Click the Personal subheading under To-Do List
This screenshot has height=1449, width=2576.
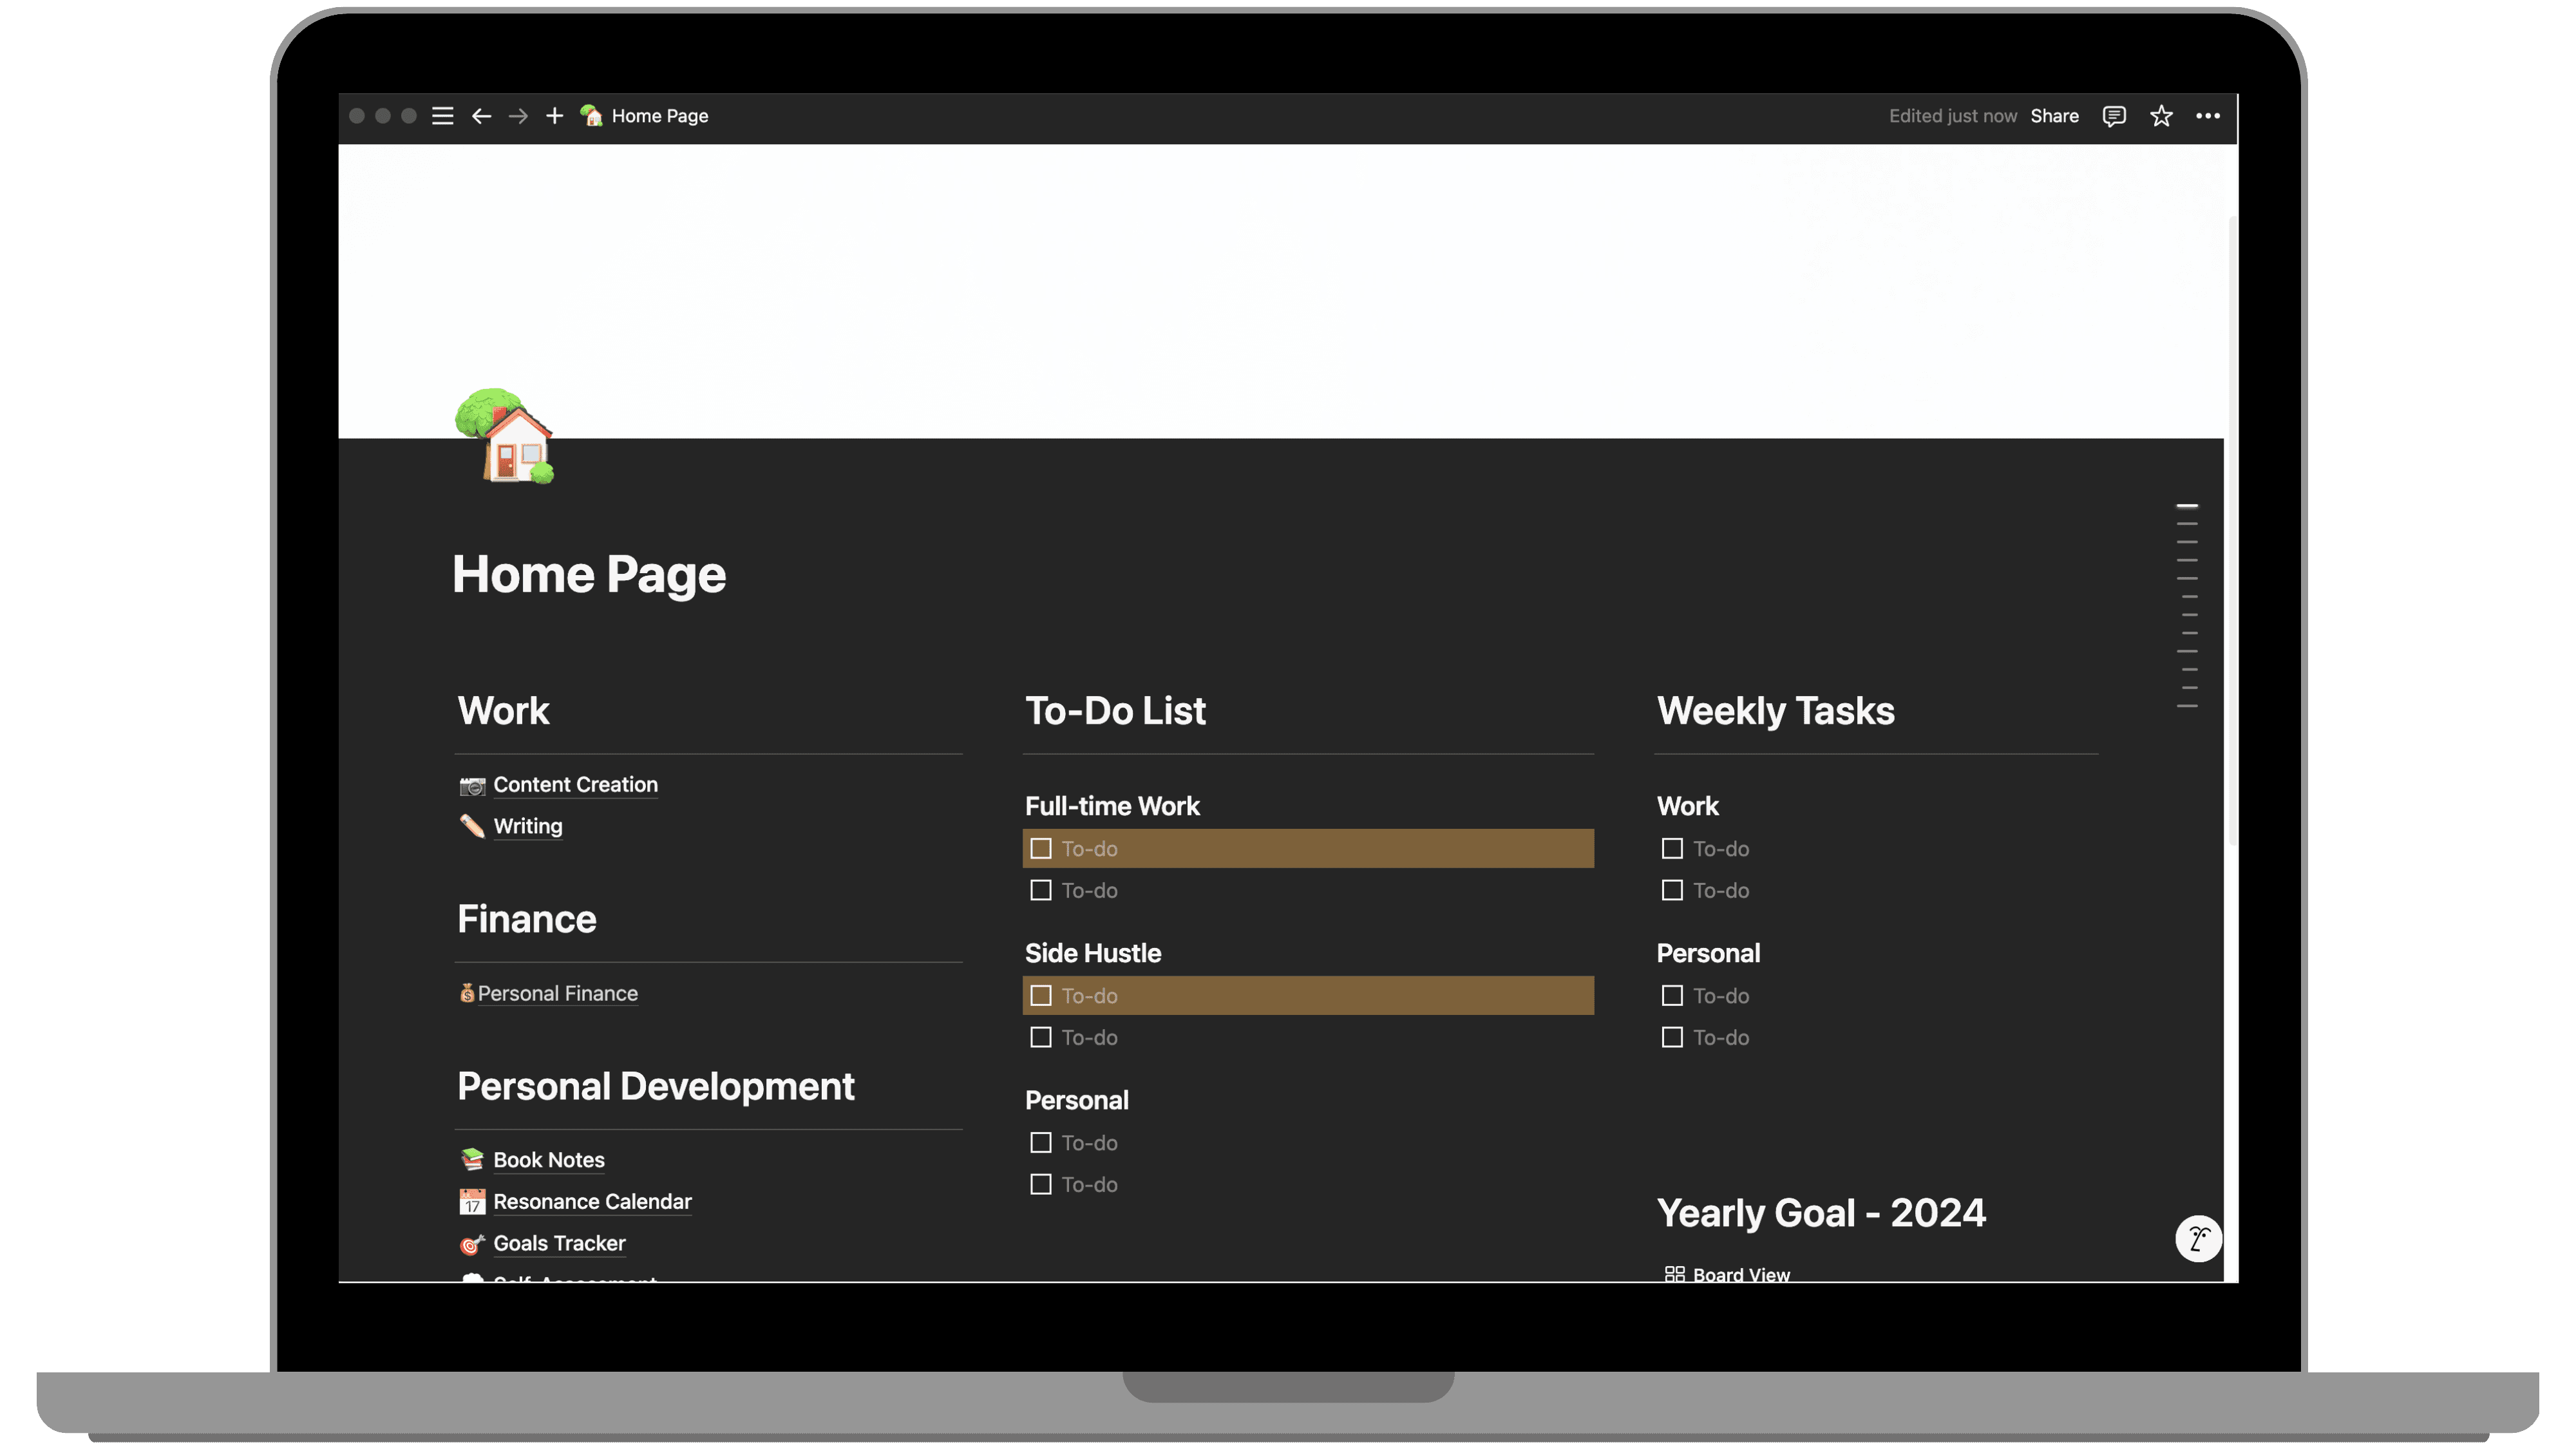[1077, 1100]
